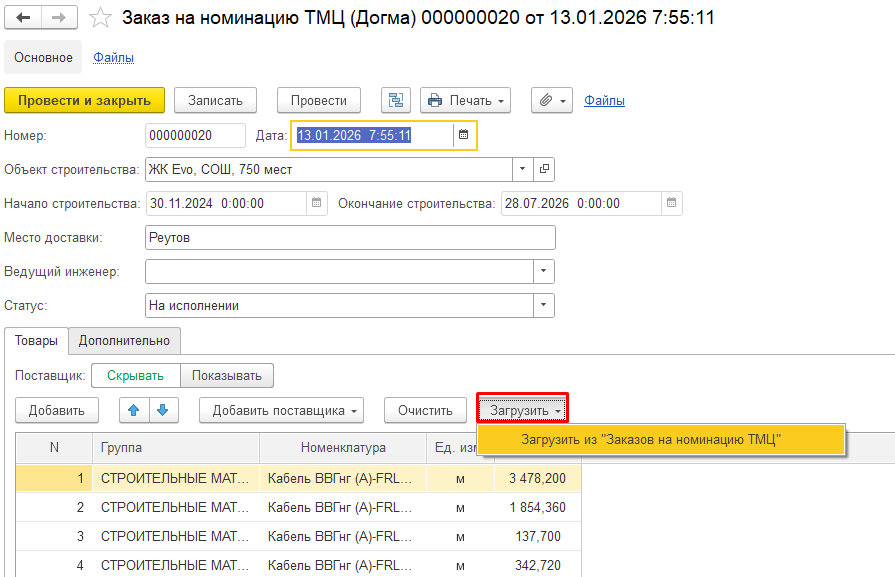Add document to favorites with star icon

tap(100, 18)
